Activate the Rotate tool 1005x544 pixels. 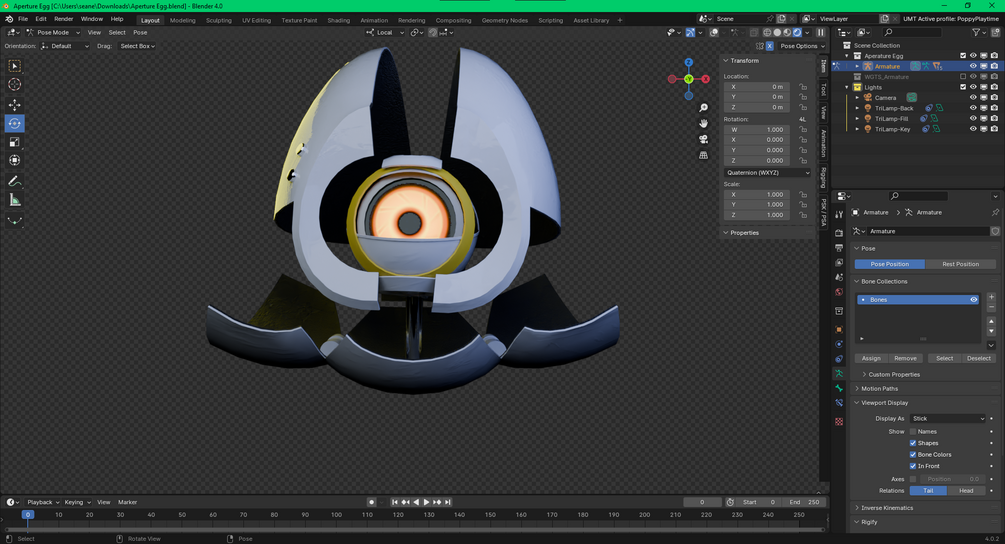14,124
